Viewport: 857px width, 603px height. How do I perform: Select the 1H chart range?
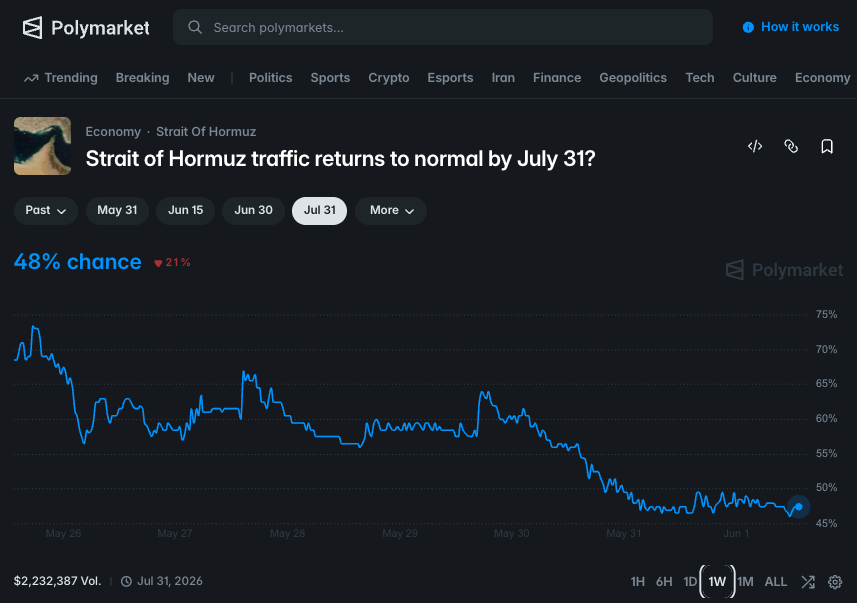(x=637, y=582)
